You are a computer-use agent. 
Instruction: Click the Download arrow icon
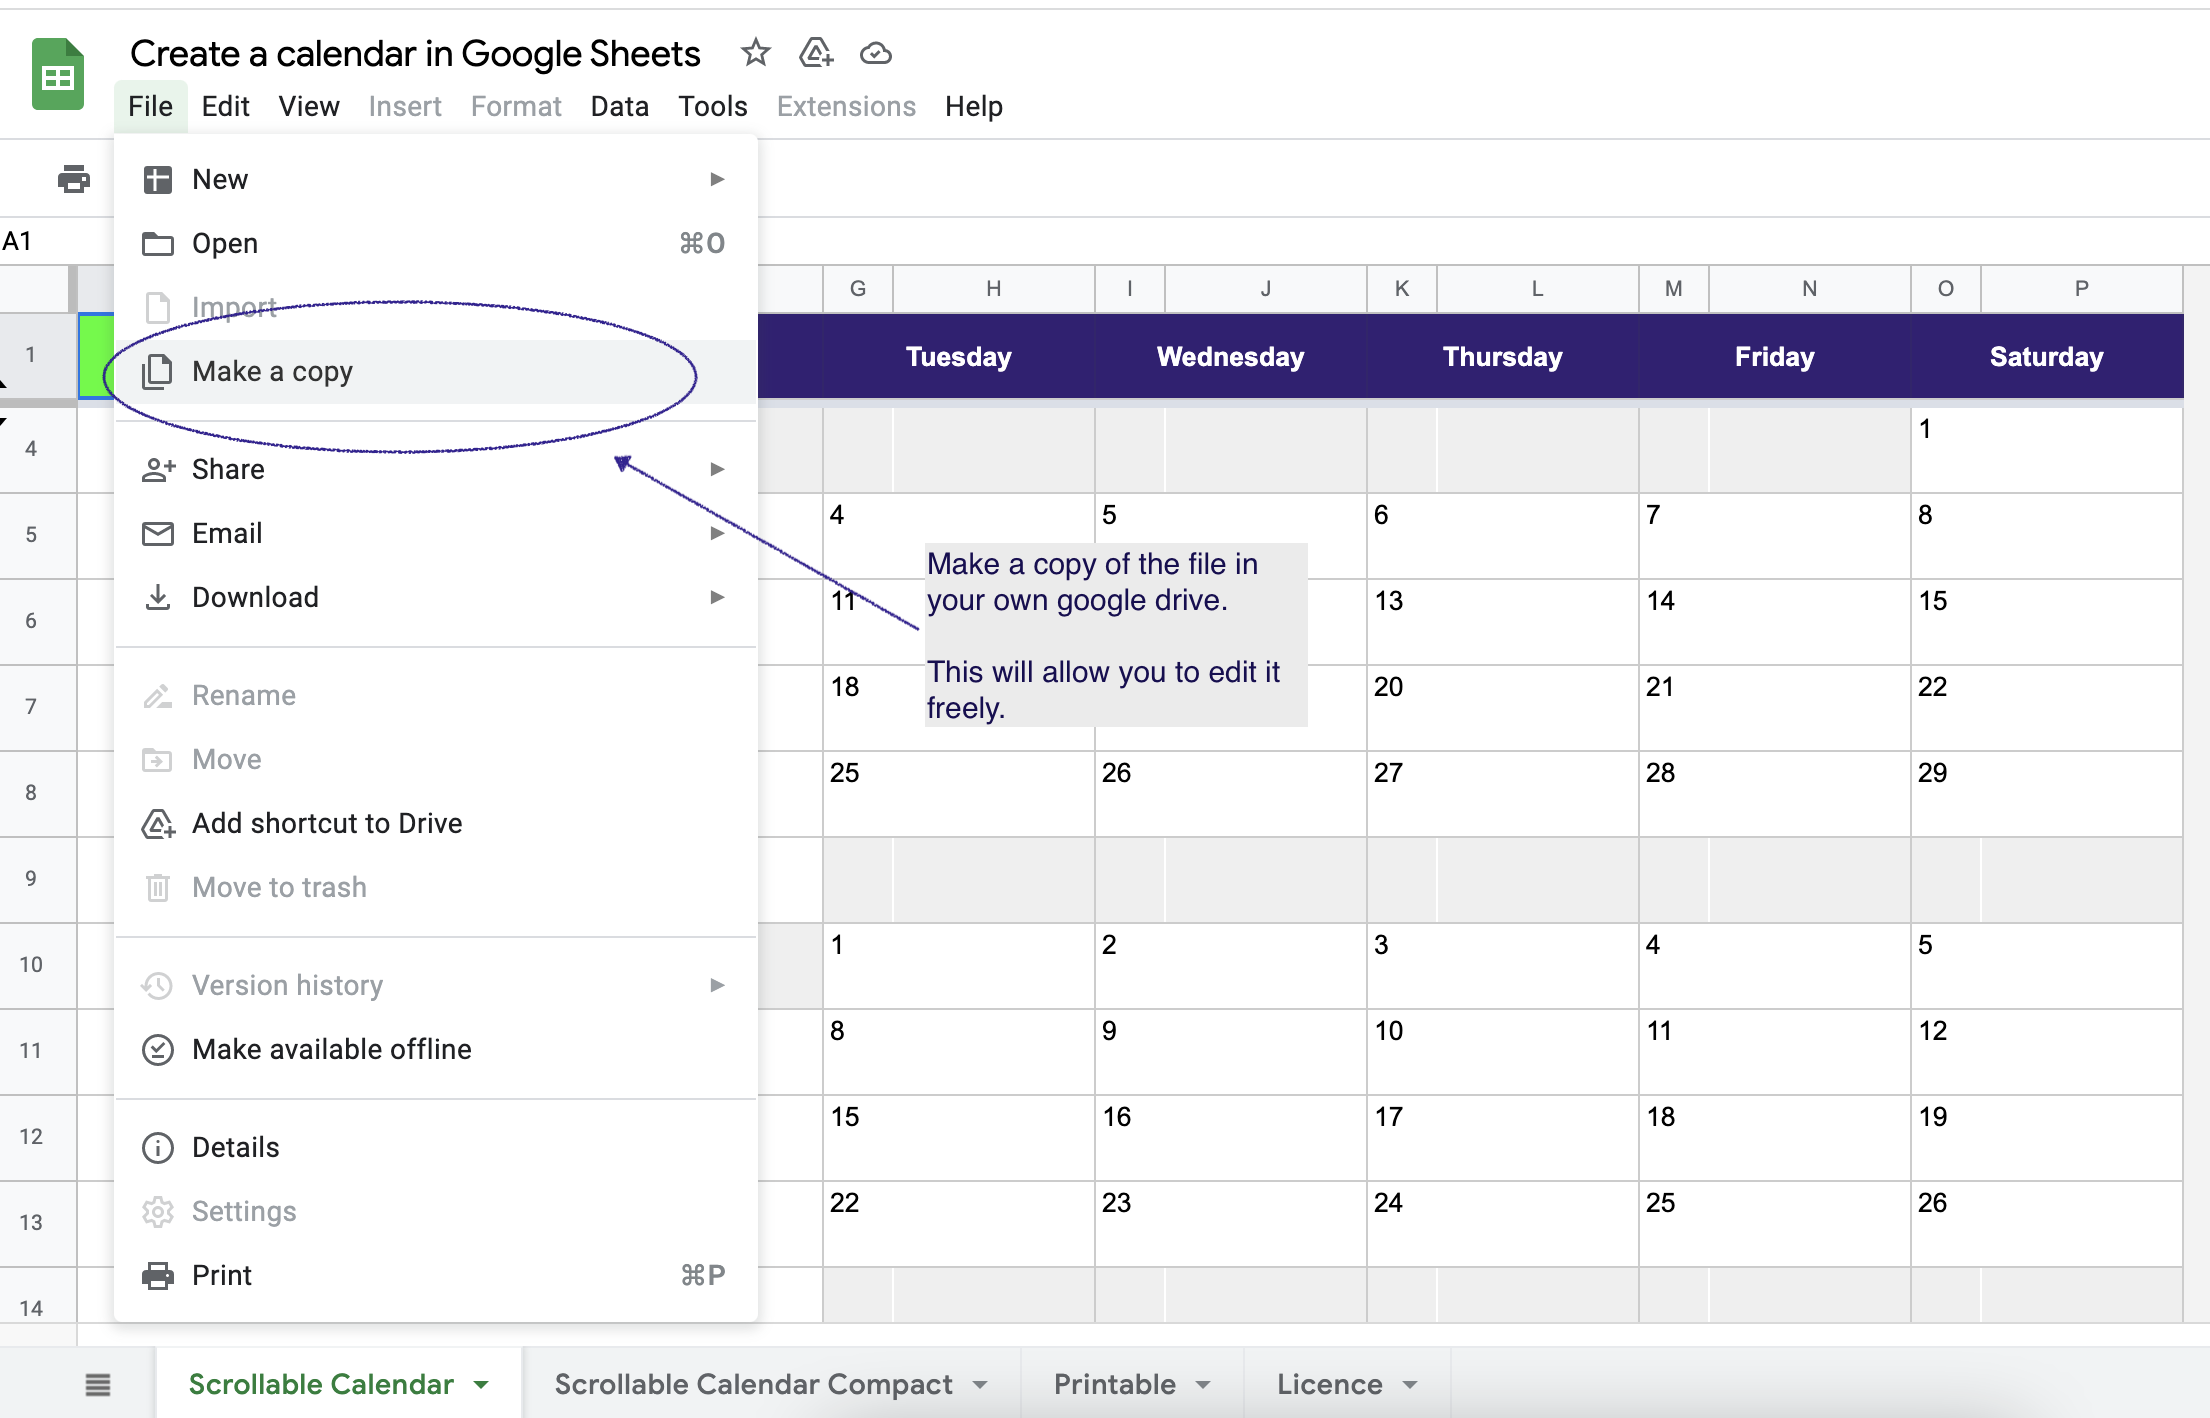point(158,598)
